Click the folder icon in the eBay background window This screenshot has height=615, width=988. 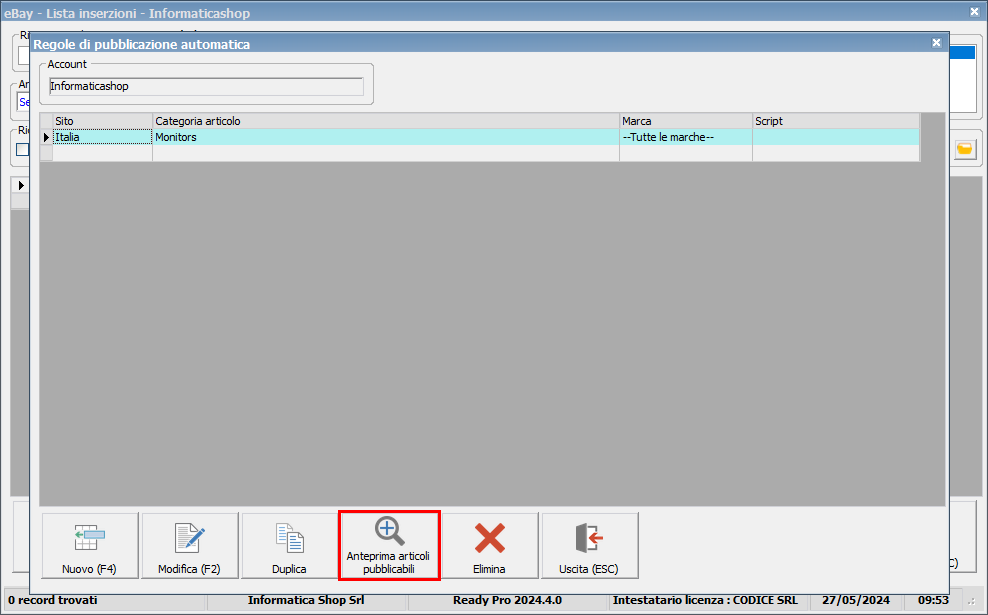tap(965, 149)
